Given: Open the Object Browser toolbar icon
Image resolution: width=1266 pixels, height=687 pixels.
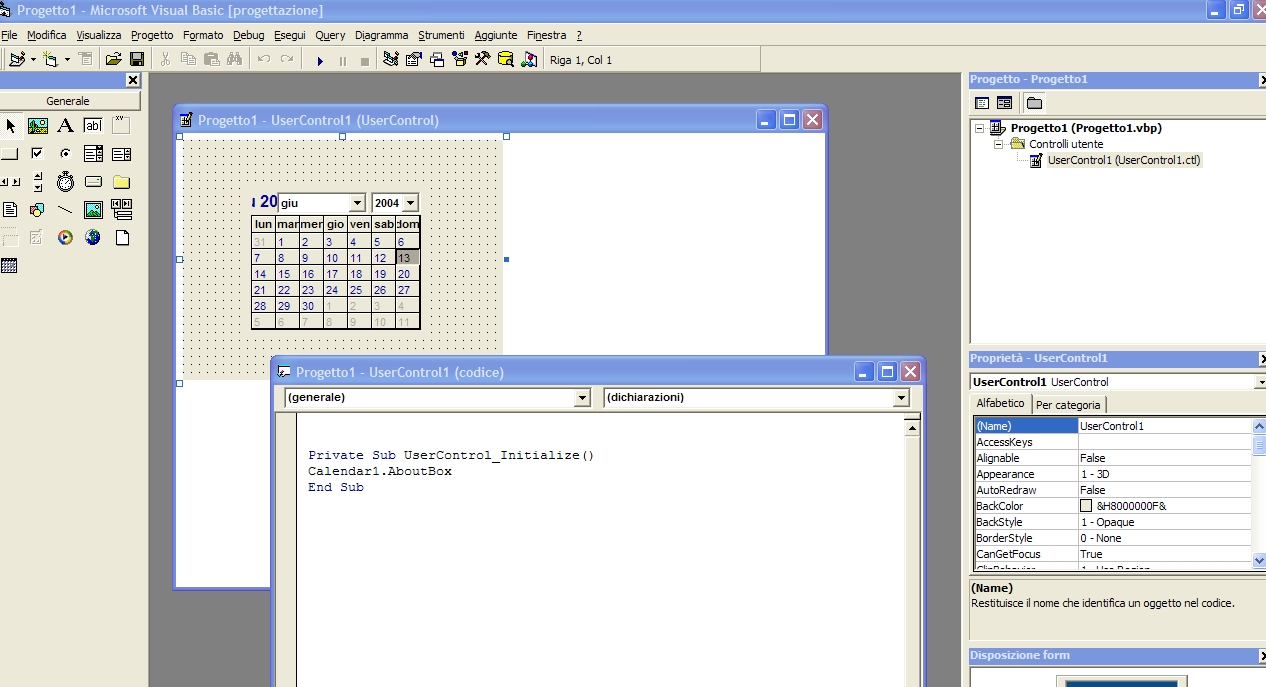Looking at the screenshot, I should click(460, 60).
